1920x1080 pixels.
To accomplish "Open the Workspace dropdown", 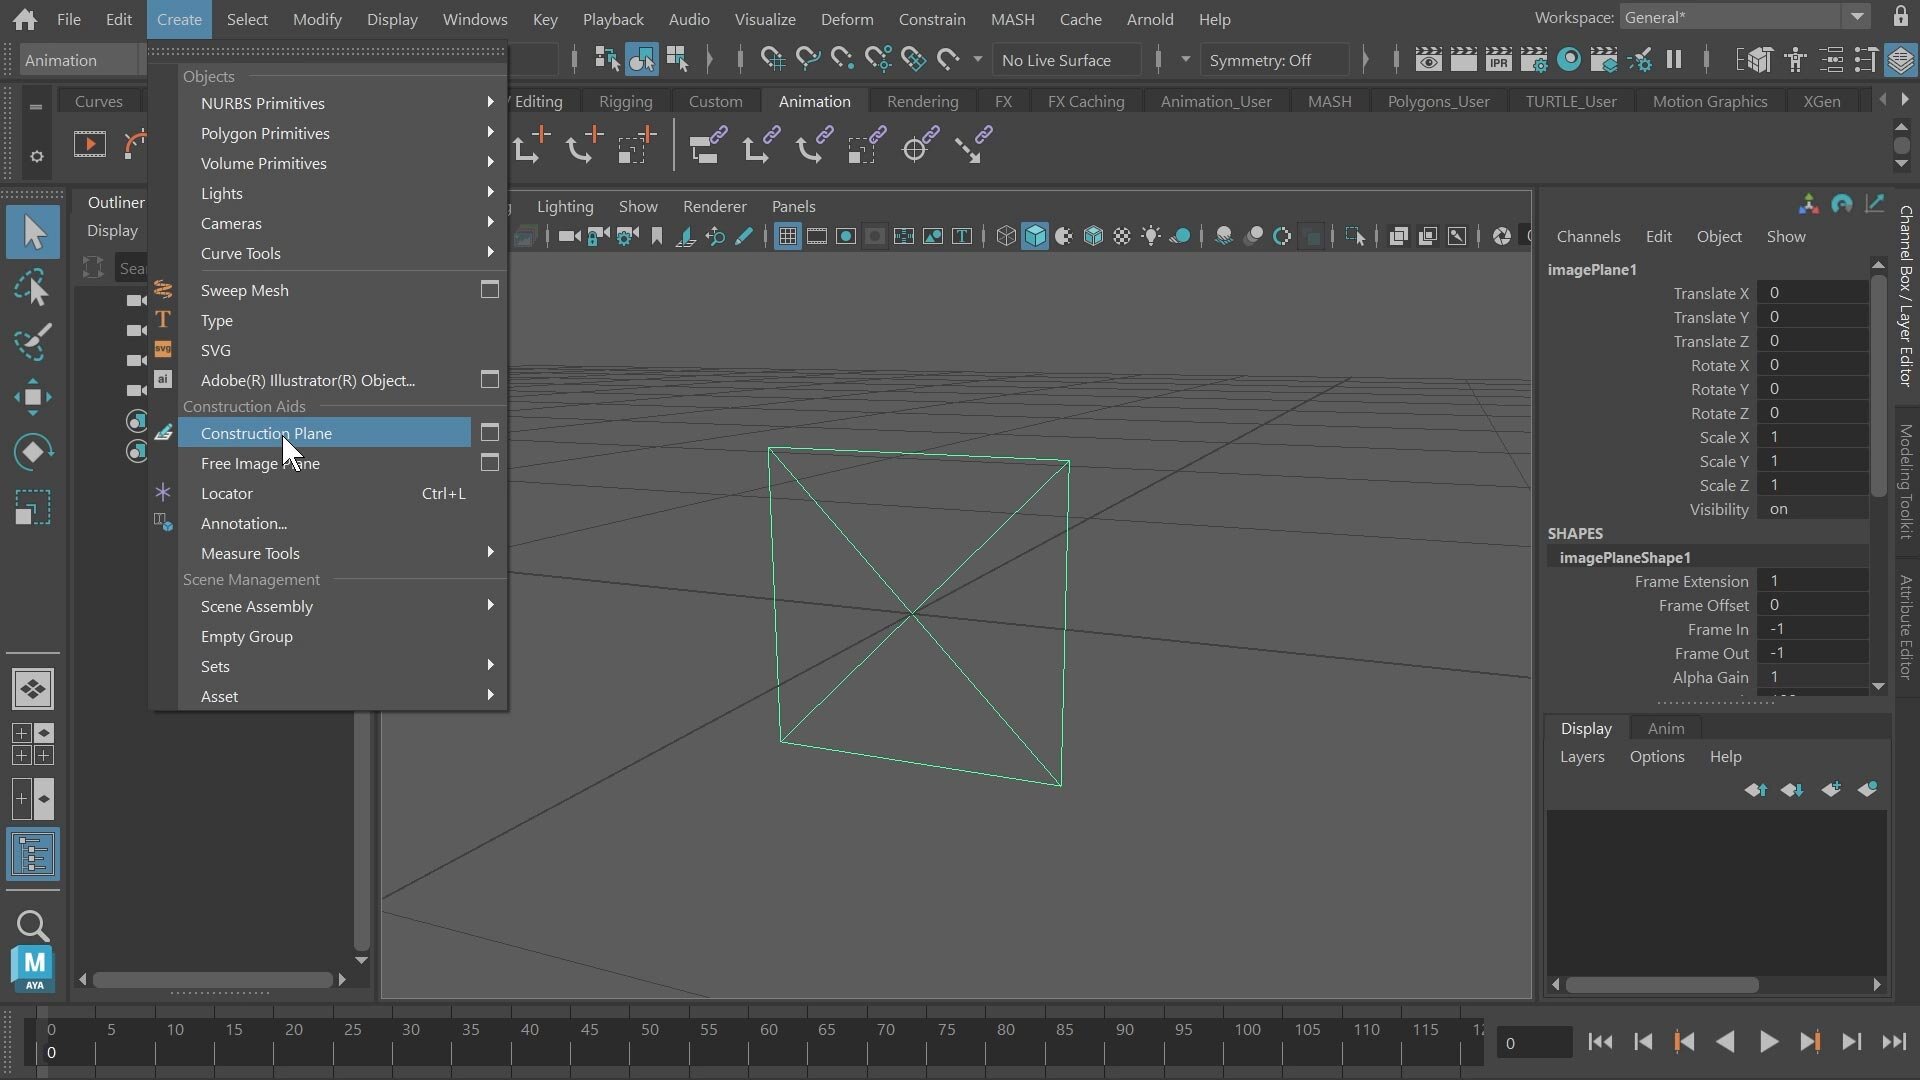I will pyautogui.click(x=1856, y=17).
